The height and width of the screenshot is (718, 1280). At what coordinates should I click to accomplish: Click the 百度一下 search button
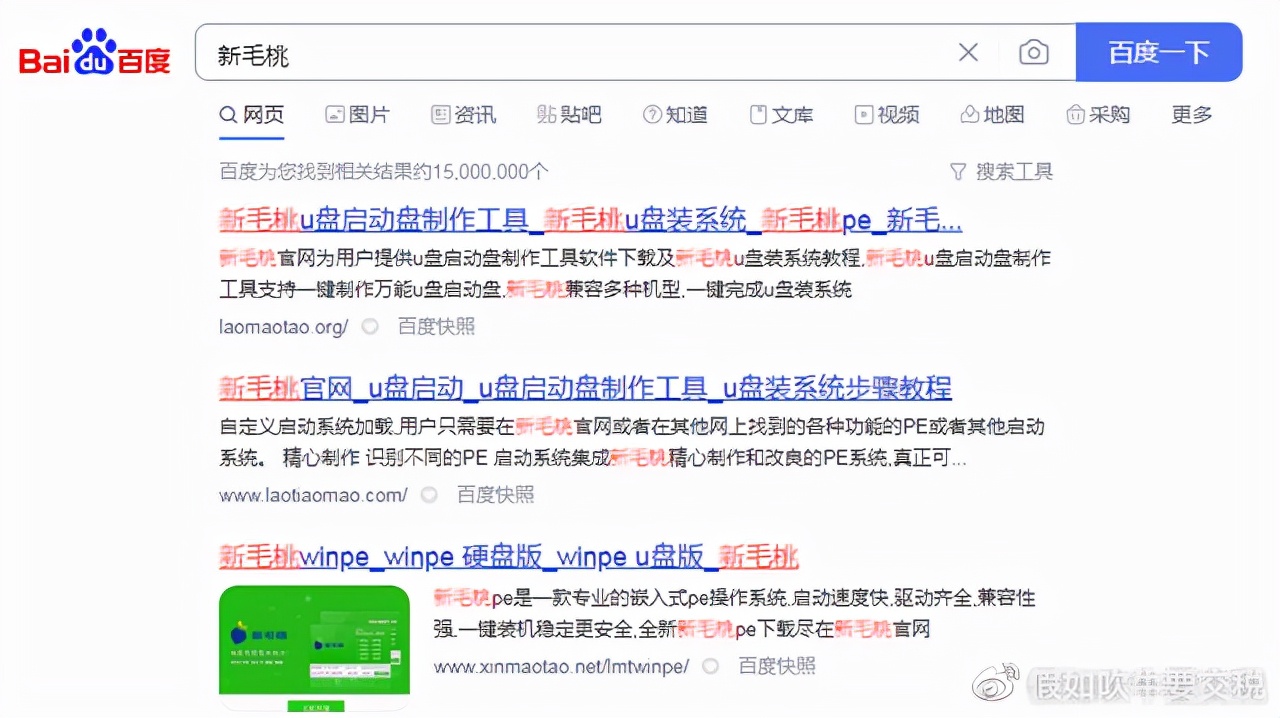pos(1159,52)
